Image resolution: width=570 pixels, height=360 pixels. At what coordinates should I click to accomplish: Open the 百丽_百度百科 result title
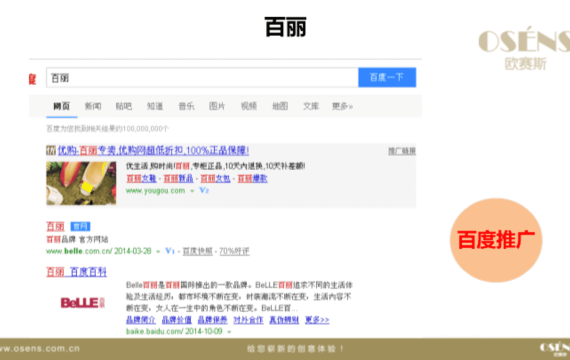click(x=76, y=272)
